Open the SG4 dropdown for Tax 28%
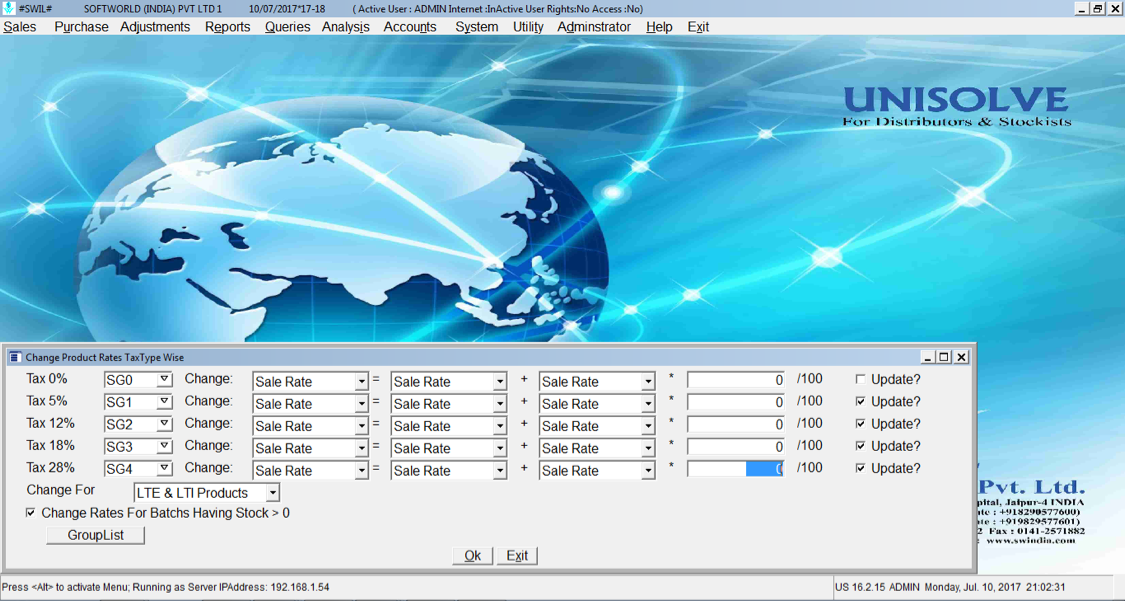Screen dimensions: 1125x601 (164, 468)
